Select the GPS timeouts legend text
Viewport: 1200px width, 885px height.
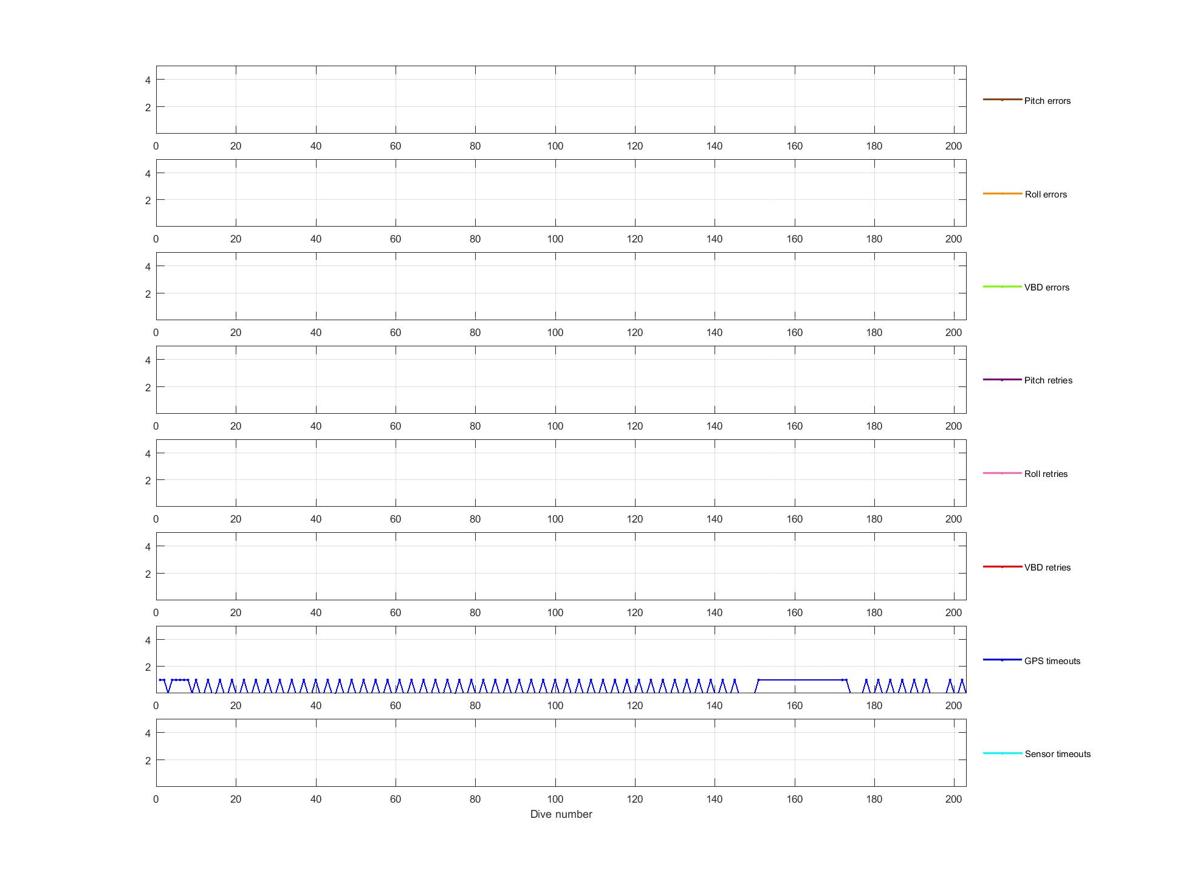coord(1052,661)
